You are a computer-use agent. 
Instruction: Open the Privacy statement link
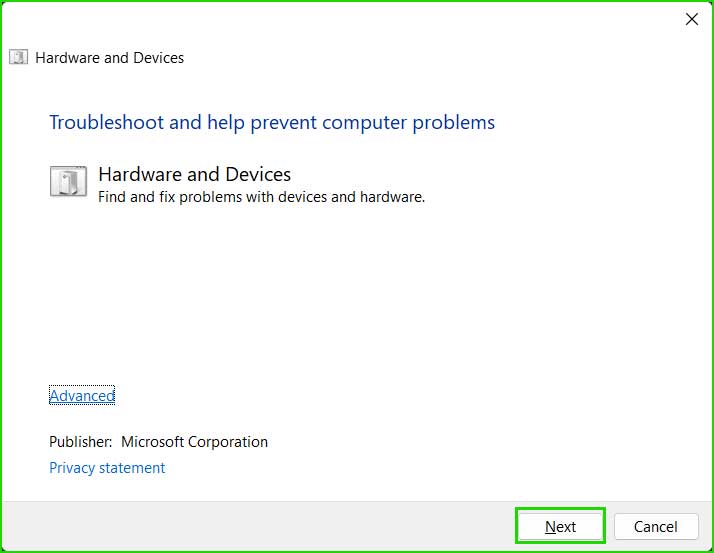click(x=107, y=468)
